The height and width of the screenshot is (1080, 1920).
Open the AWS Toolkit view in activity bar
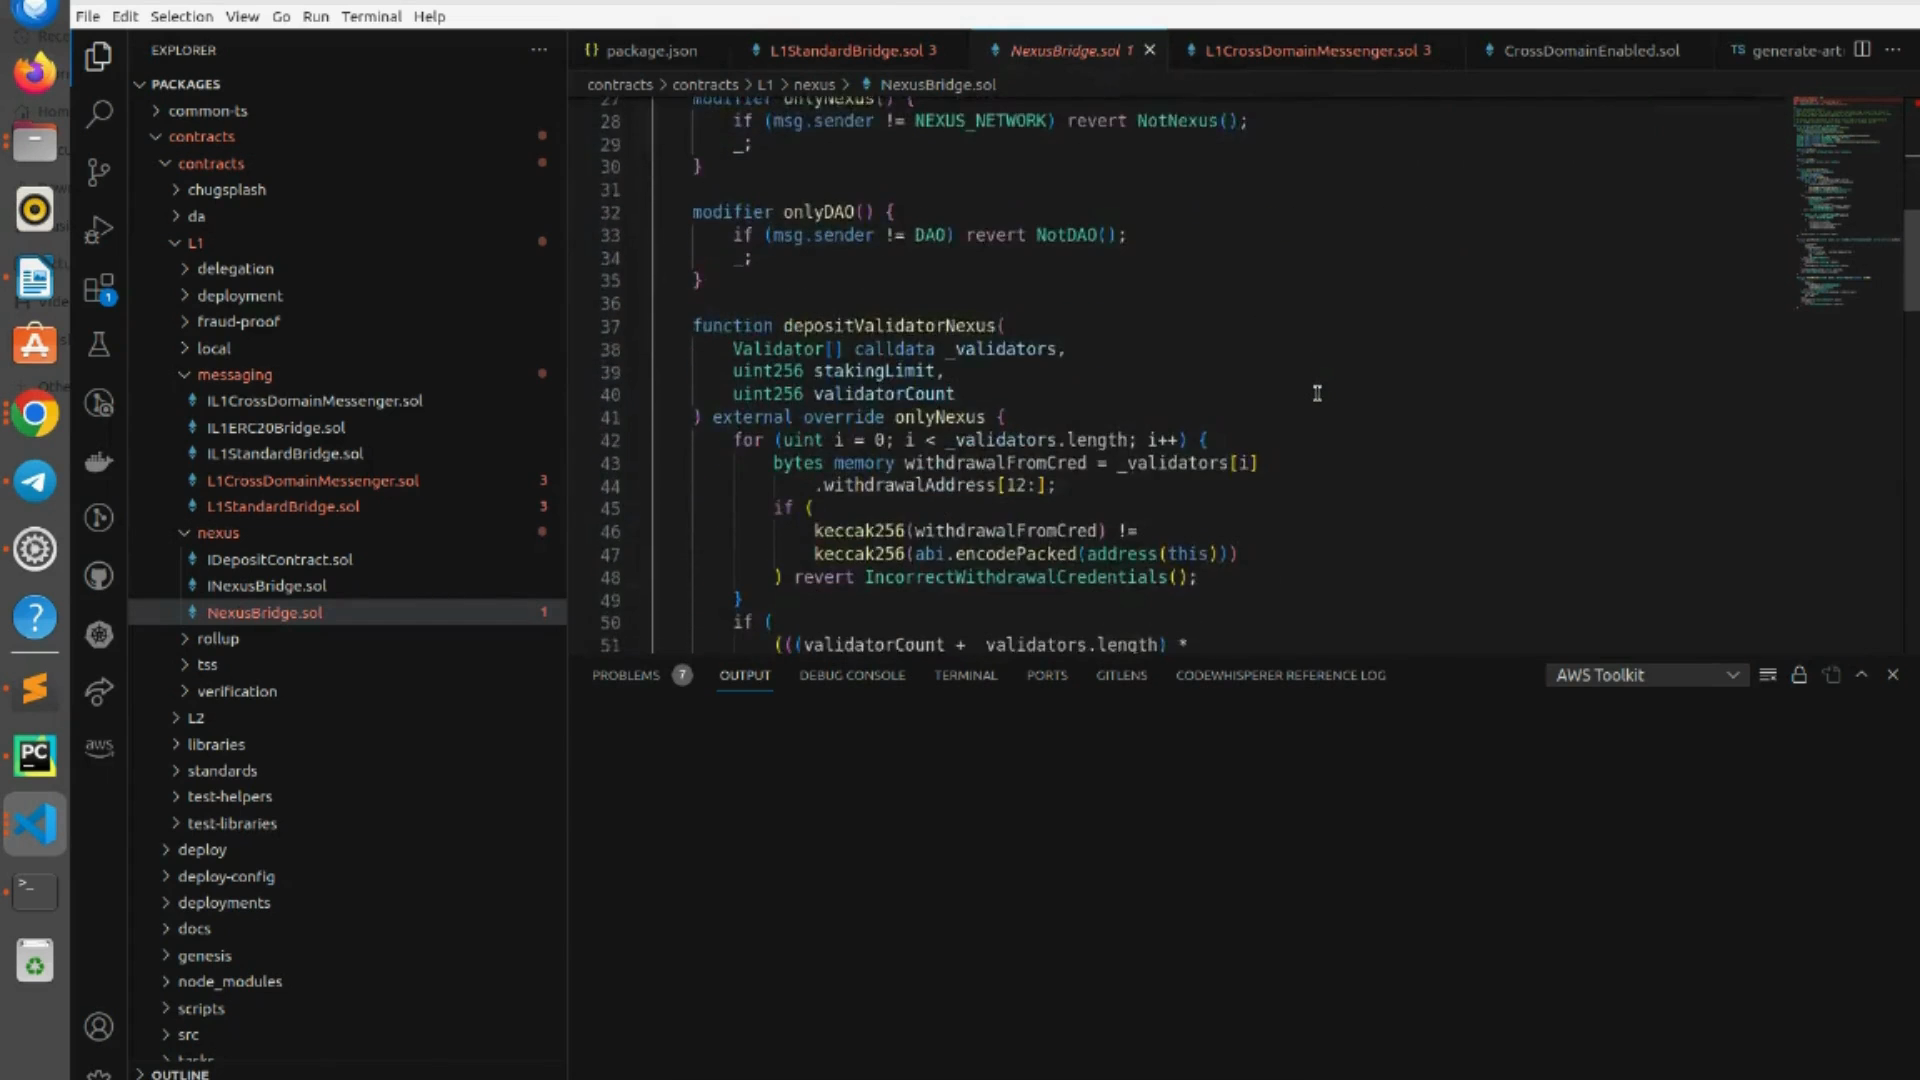pos(98,747)
